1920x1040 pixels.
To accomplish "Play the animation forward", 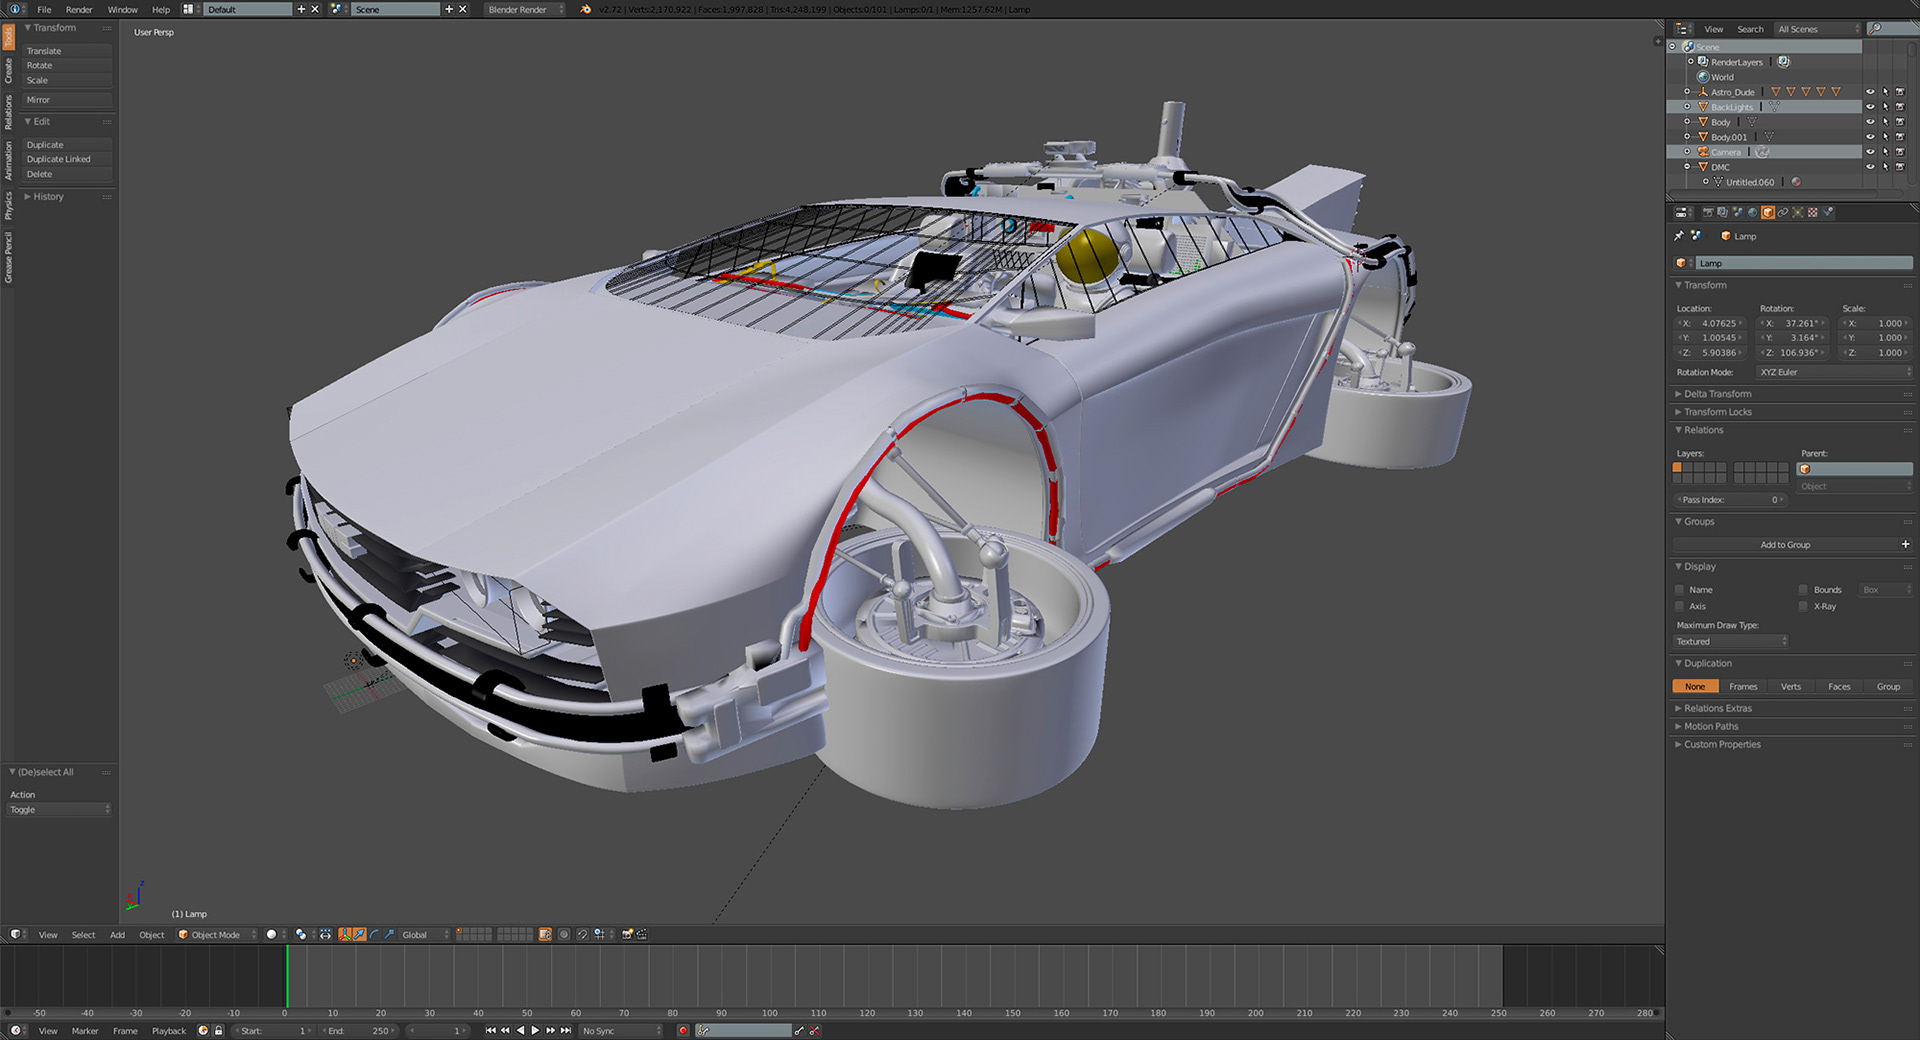I will (x=535, y=1030).
